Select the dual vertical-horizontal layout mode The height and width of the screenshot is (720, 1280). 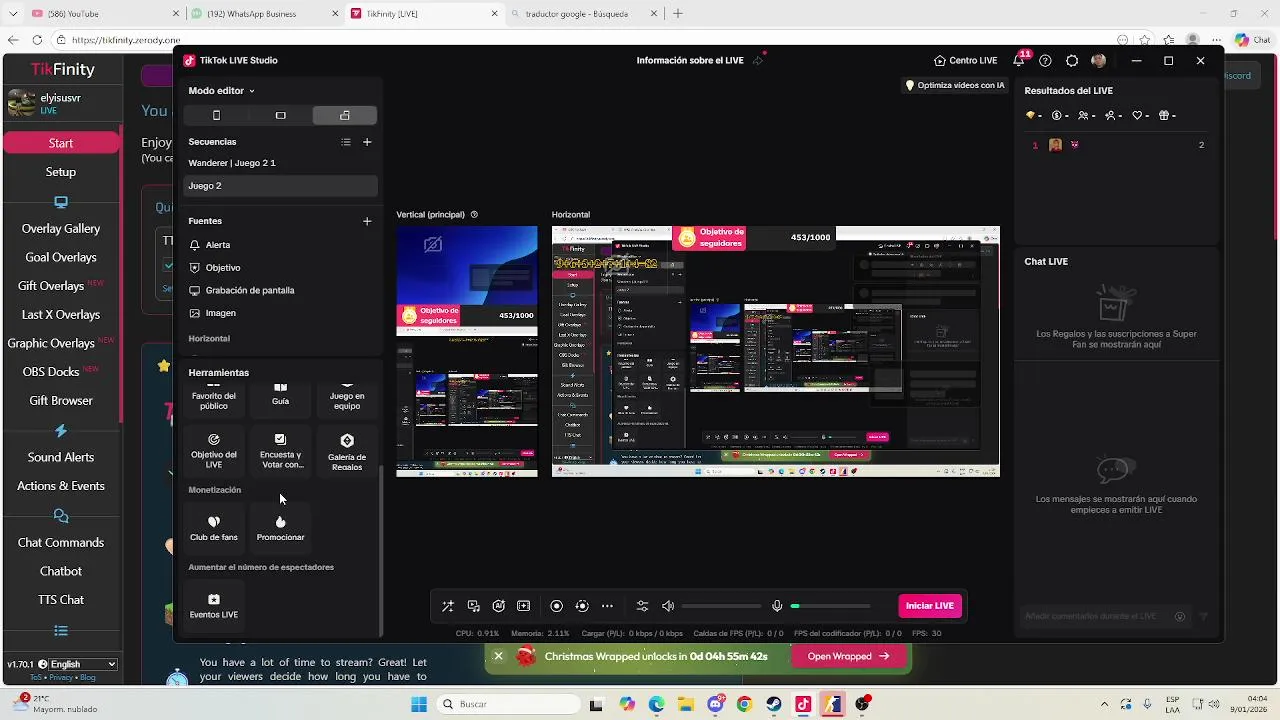(344, 115)
